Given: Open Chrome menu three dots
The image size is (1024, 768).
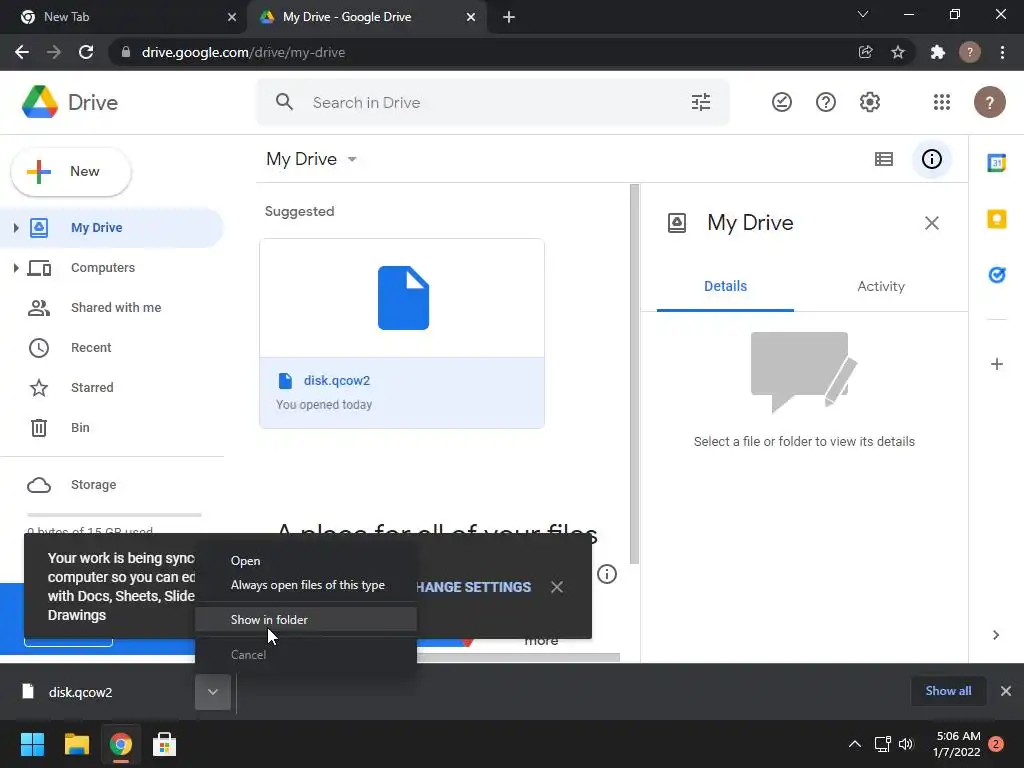Looking at the screenshot, I should pos(1002,52).
